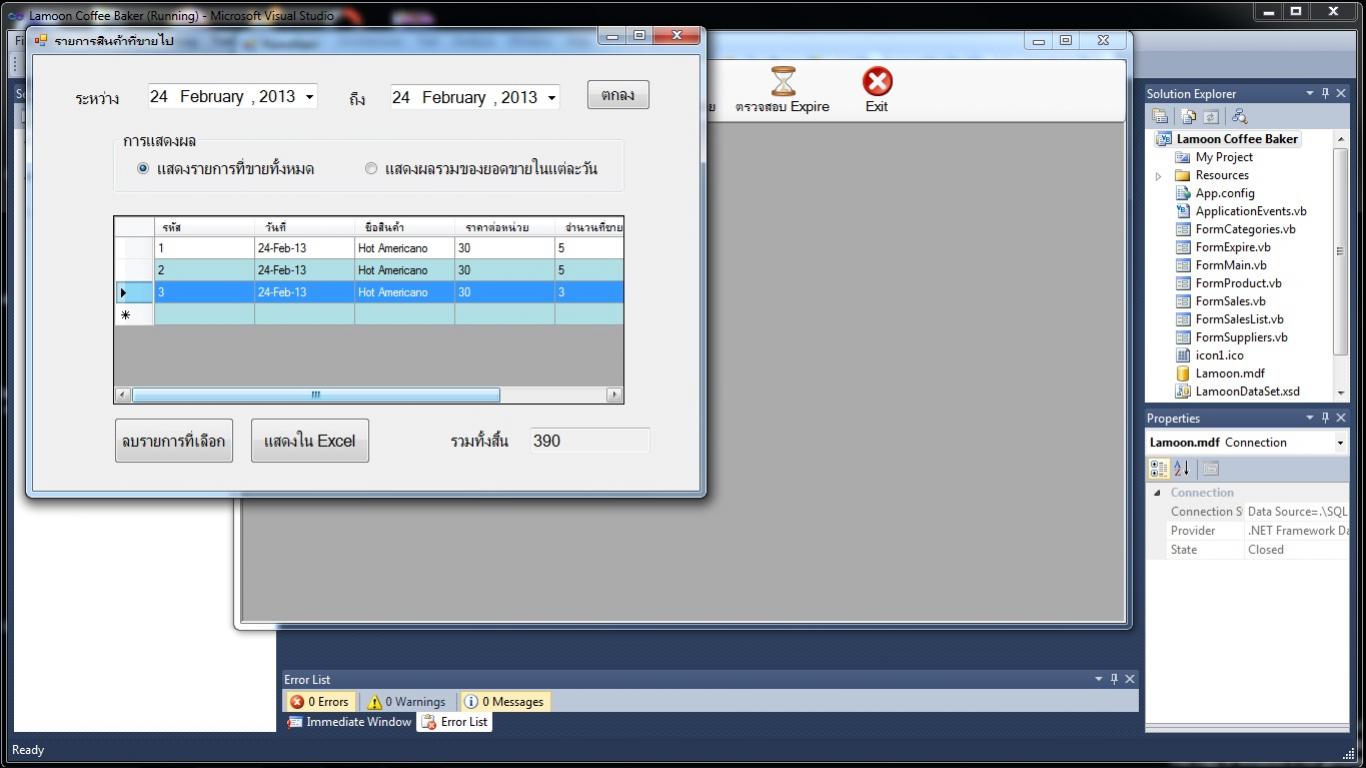Screen dimensions: 1366x768
Task: Close the Properties panel
Action: [1341, 418]
